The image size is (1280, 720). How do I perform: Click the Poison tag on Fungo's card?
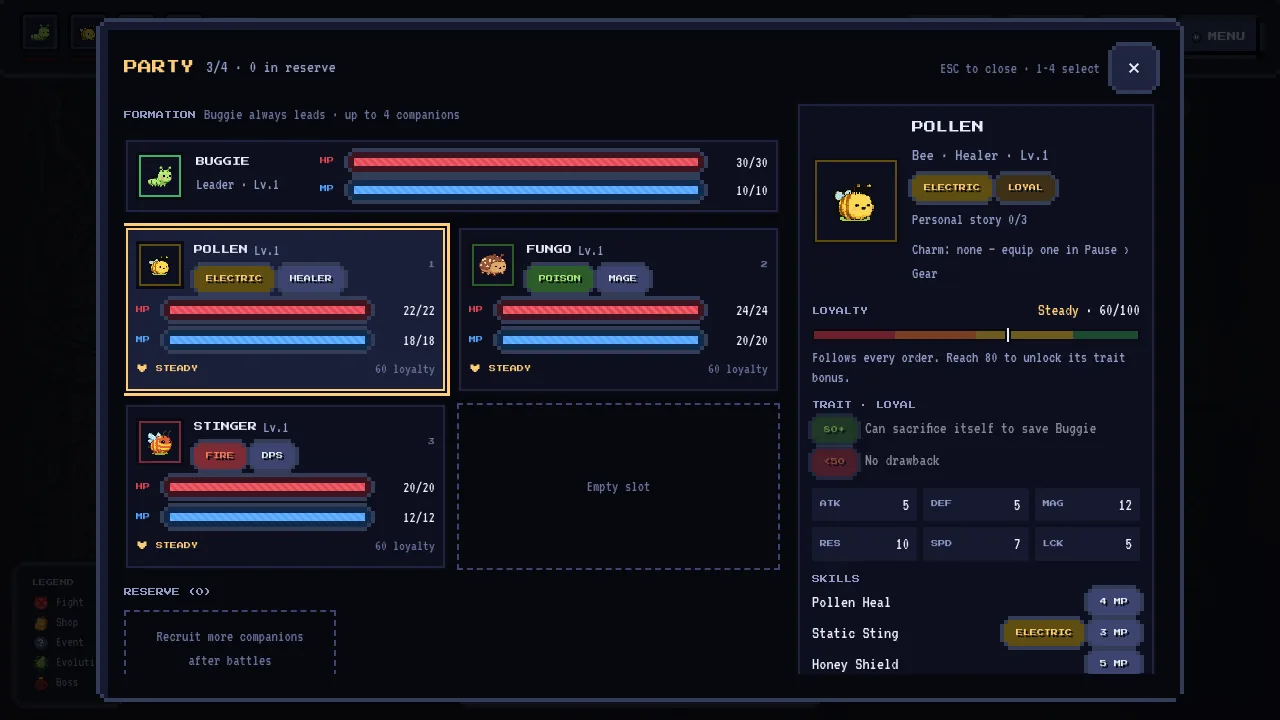click(x=559, y=278)
